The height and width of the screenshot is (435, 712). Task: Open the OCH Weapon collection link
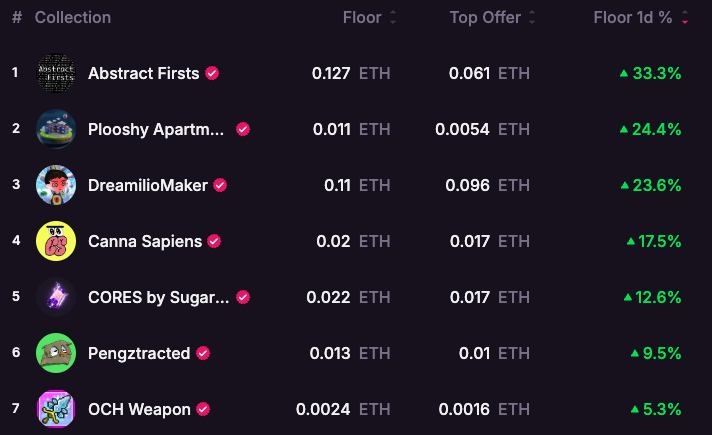139,409
